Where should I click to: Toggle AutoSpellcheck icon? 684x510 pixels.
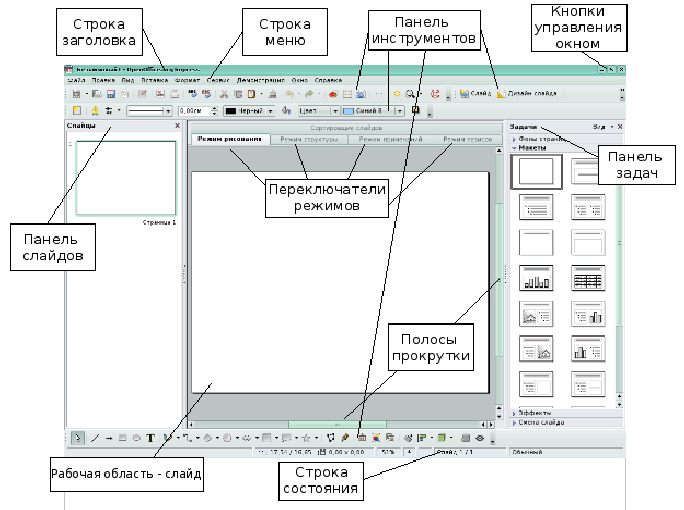point(206,94)
